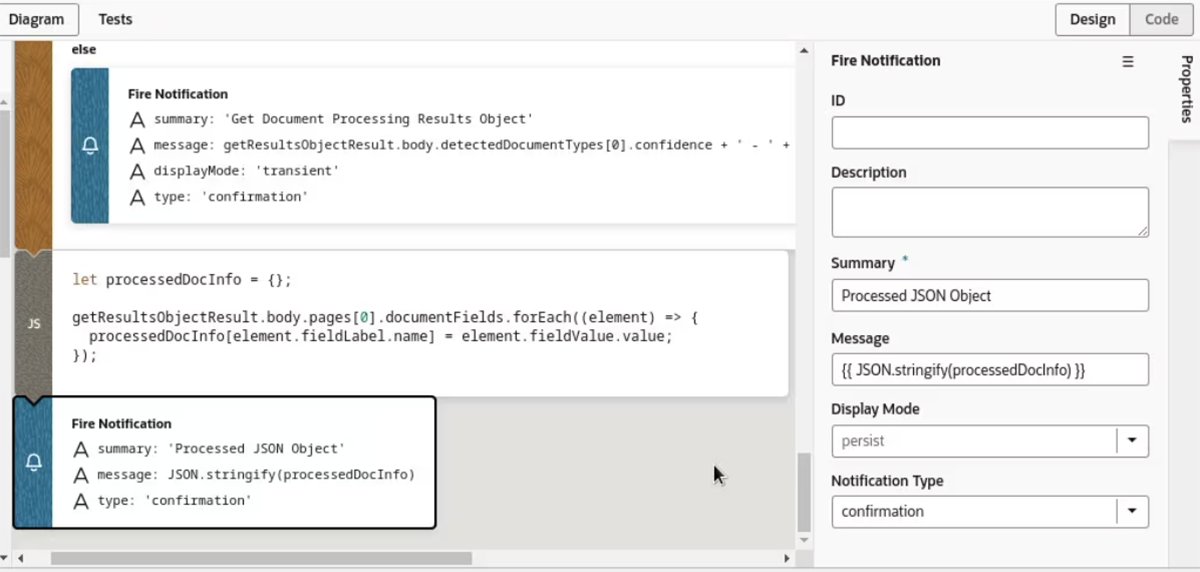Click the Display Mode 'persist' combo box

989,441
